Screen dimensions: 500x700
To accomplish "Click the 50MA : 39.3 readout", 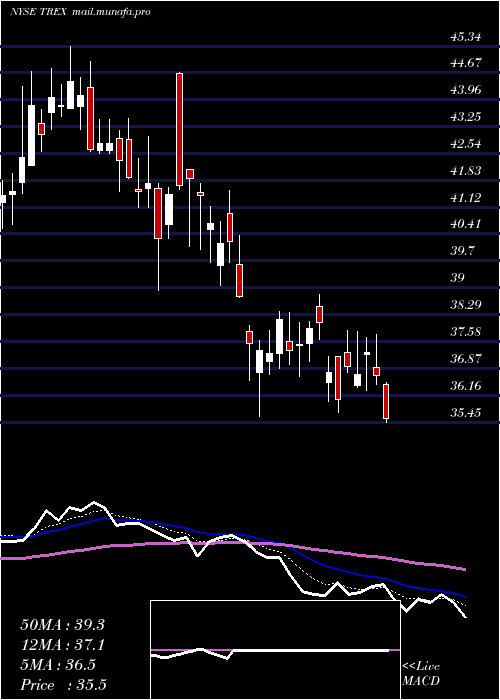I will [x=62, y=625].
